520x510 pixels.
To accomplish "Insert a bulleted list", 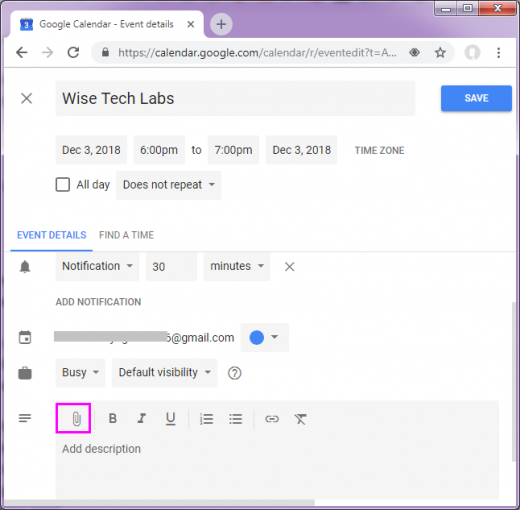I will click(236, 419).
